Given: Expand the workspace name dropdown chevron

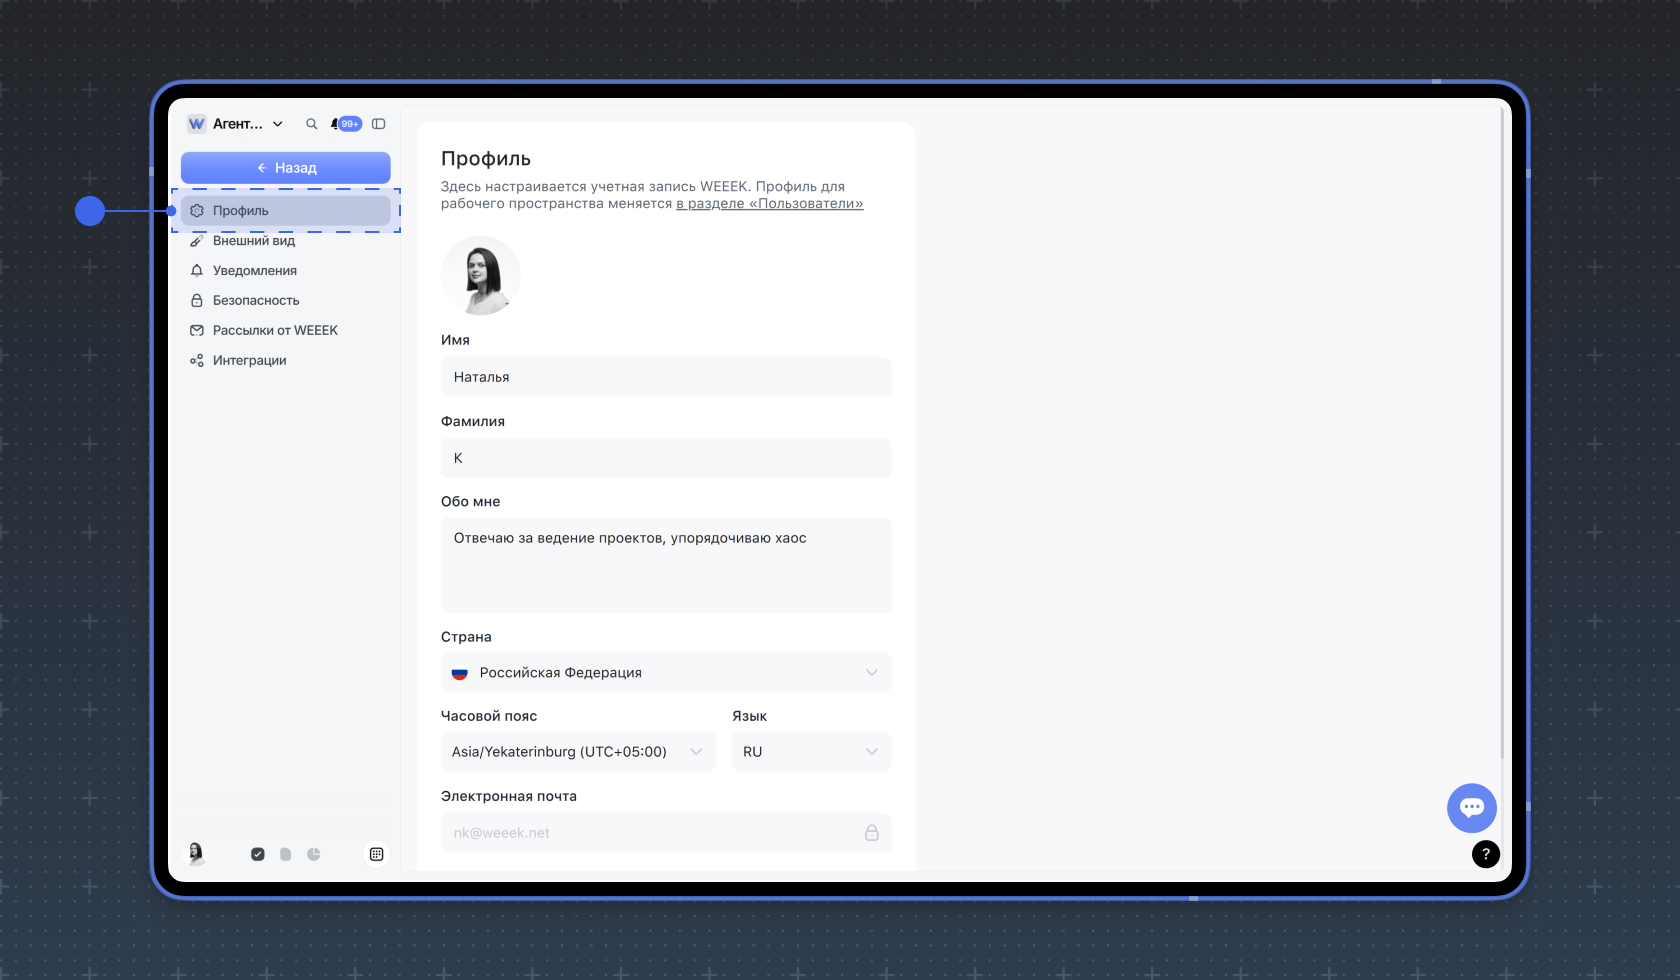Looking at the screenshot, I should coord(278,124).
